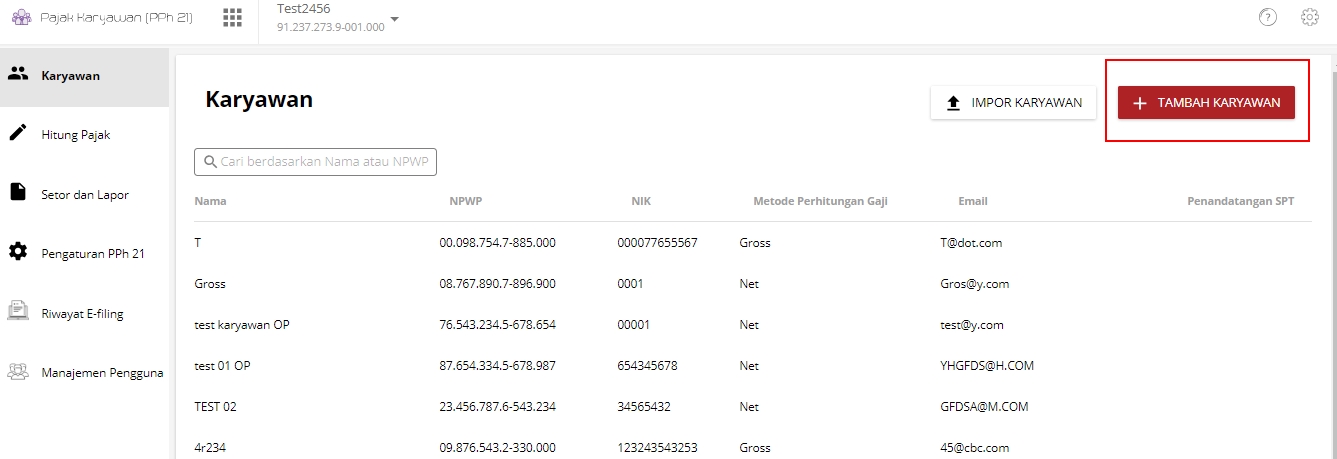1337x459 pixels.
Task: Select employee row named T
Action: point(752,243)
